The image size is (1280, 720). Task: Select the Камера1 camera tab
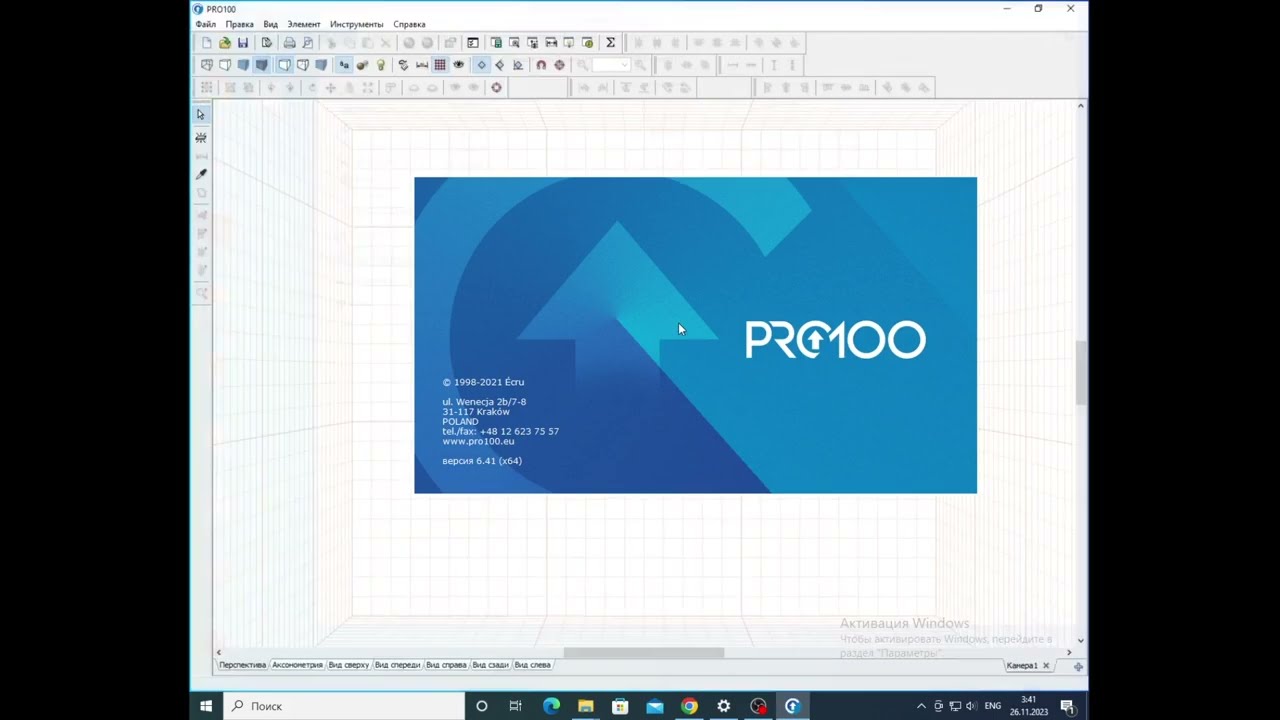1022,666
